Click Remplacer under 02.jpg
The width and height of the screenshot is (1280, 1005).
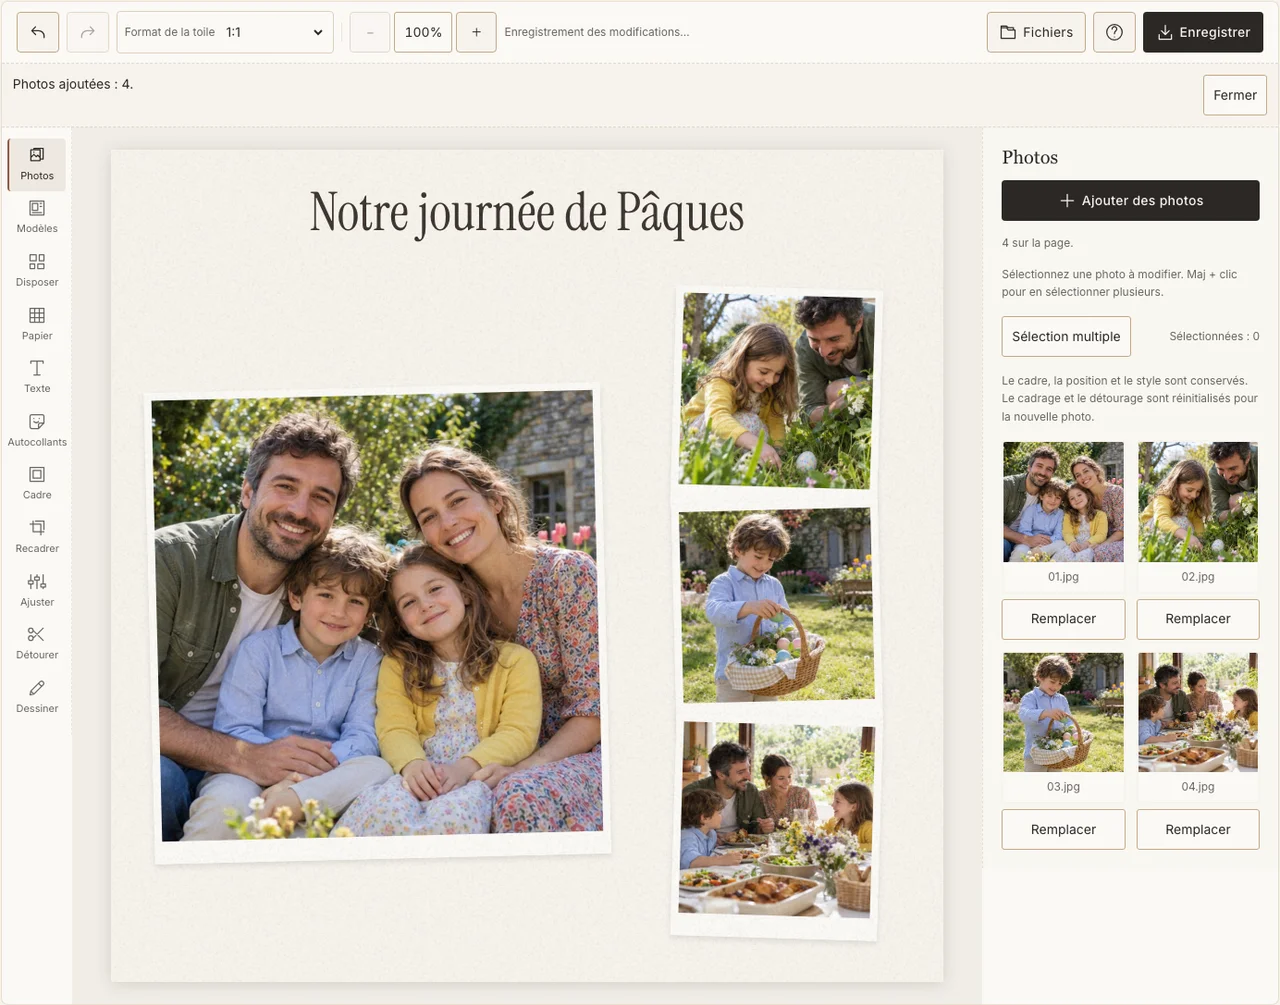1198,619
